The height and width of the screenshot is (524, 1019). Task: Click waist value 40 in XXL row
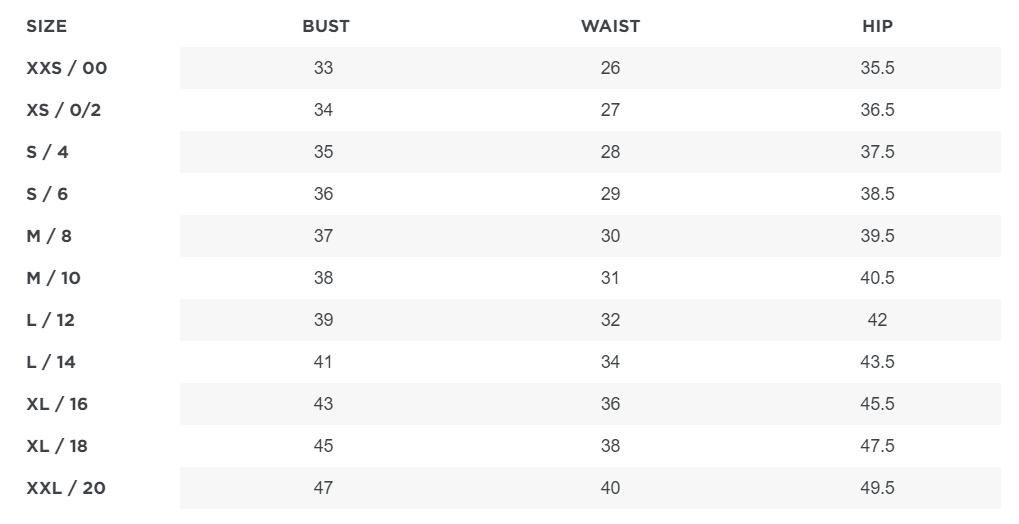[610, 488]
